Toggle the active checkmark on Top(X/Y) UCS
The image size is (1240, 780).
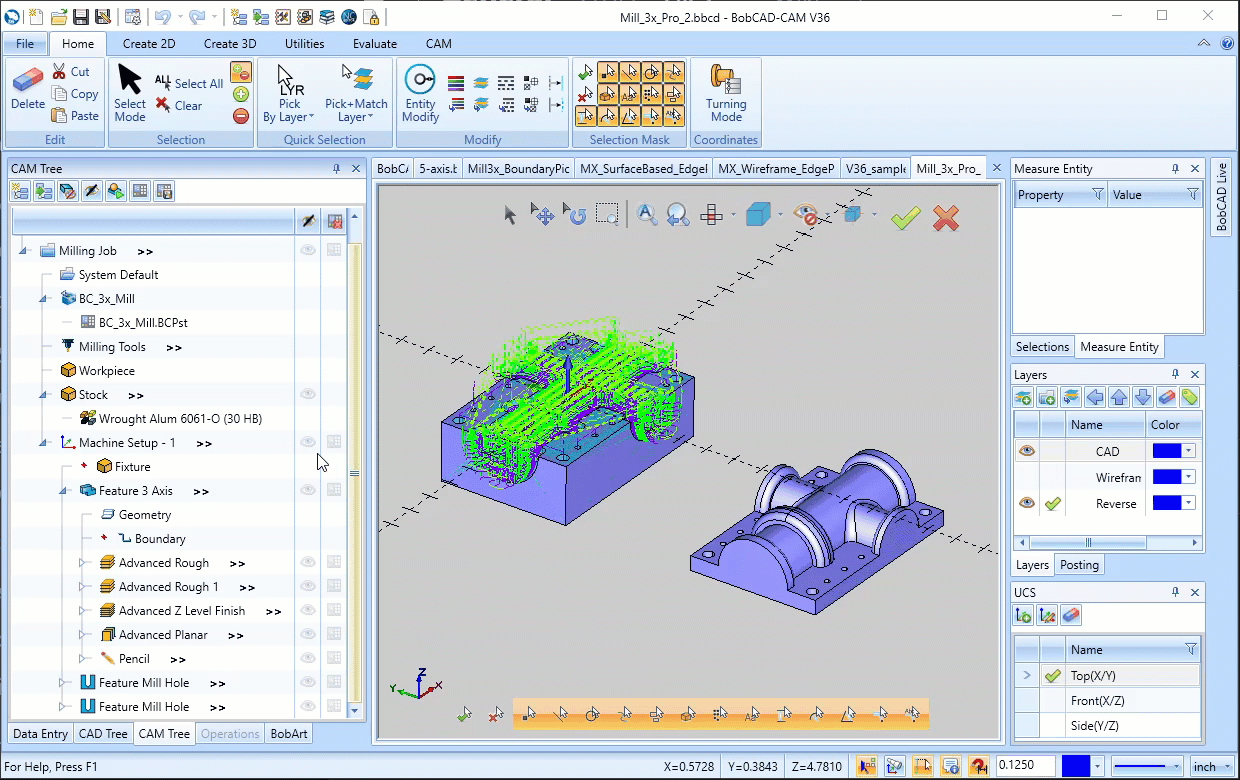[x=1052, y=676]
